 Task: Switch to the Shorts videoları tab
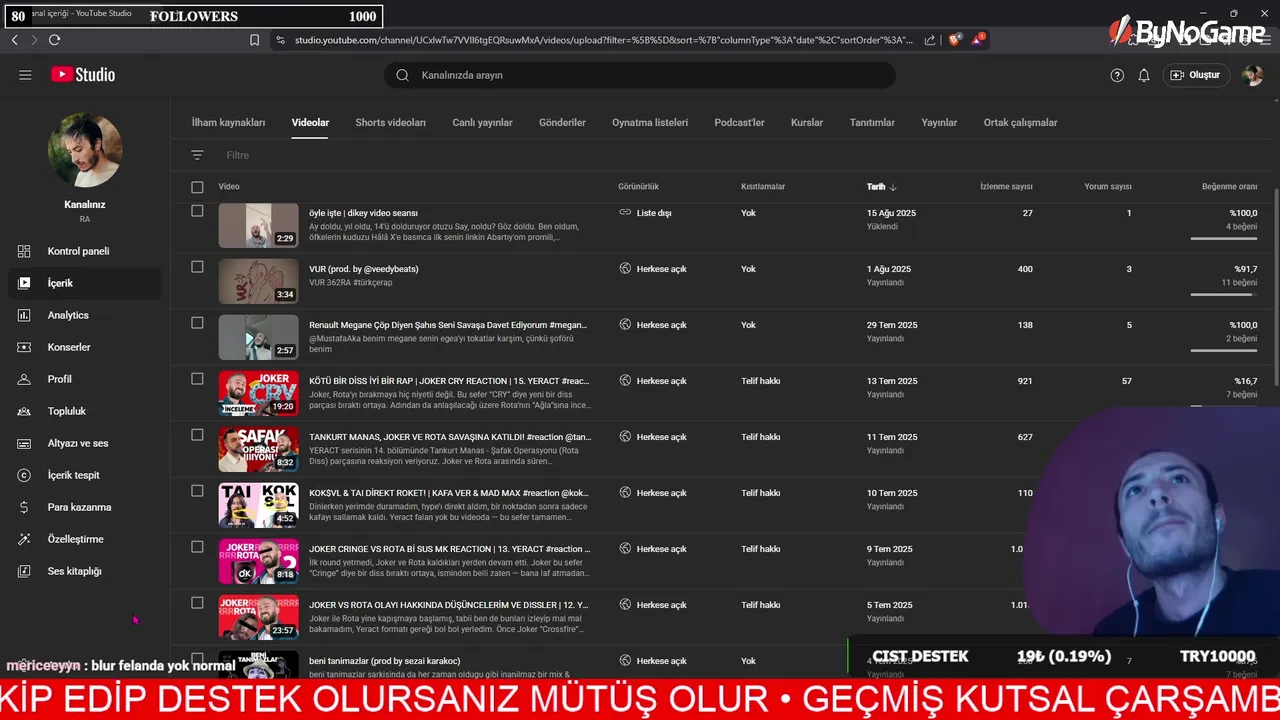click(x=390, y=122)
